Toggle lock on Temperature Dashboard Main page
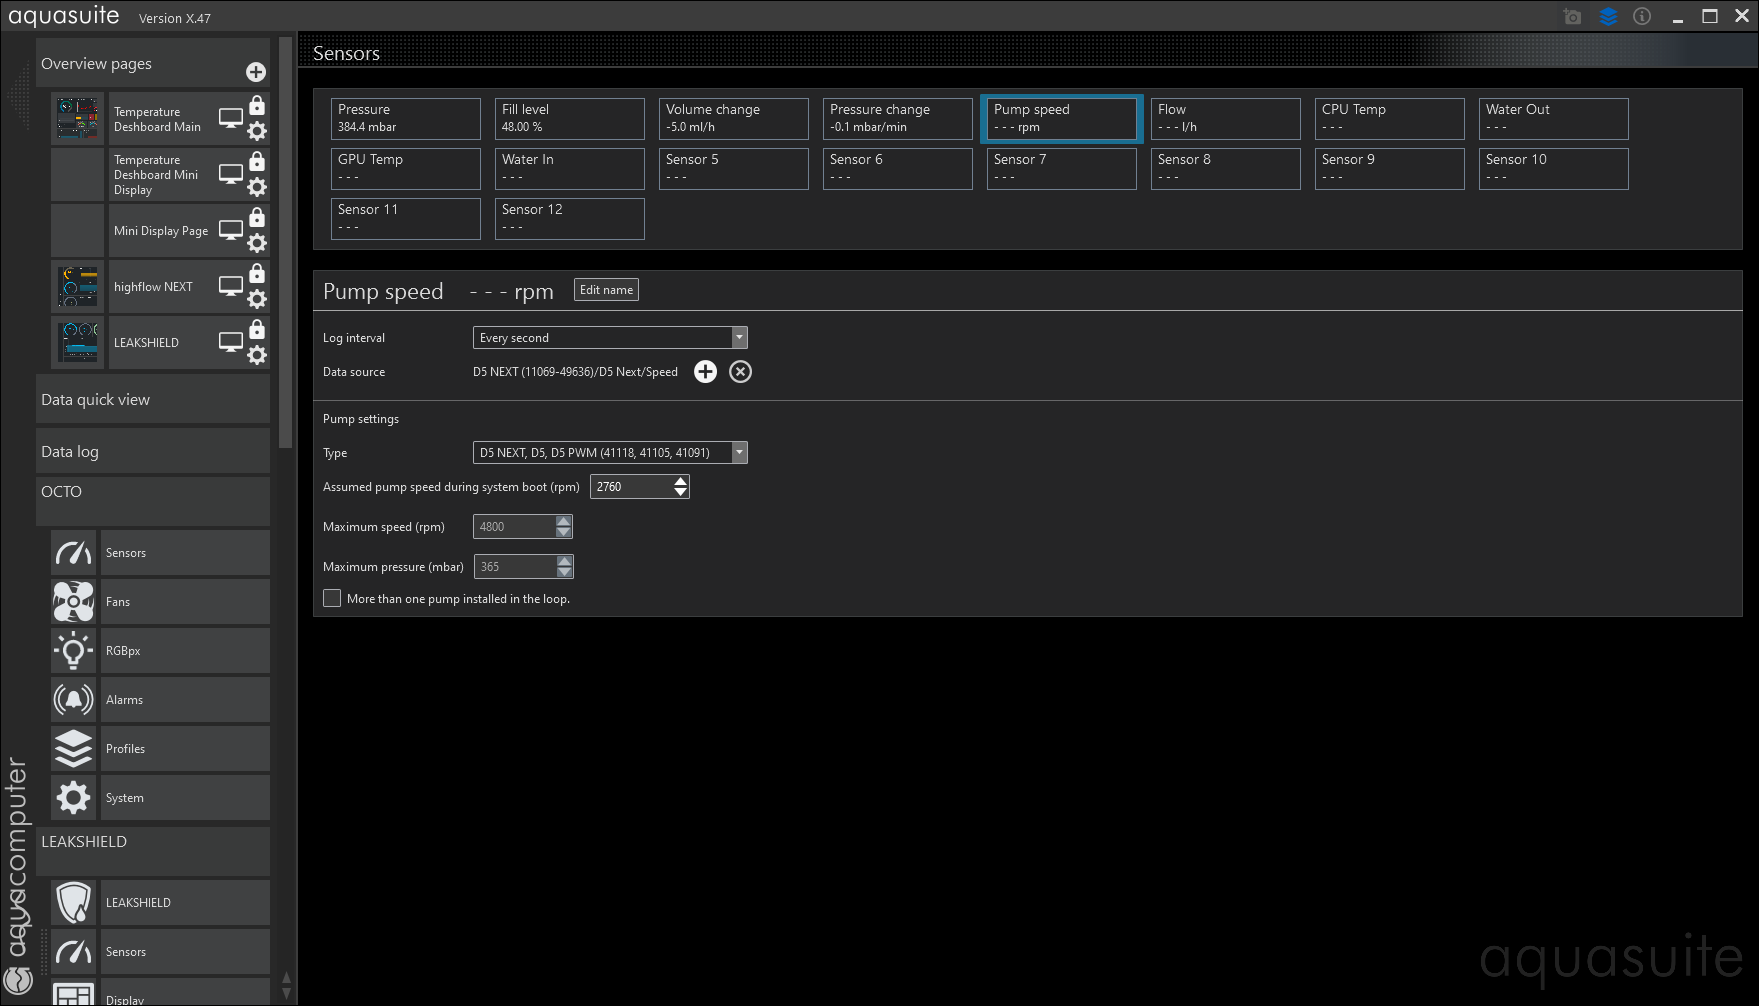Screen dimensions: 1759x1006 click(257, 106)
